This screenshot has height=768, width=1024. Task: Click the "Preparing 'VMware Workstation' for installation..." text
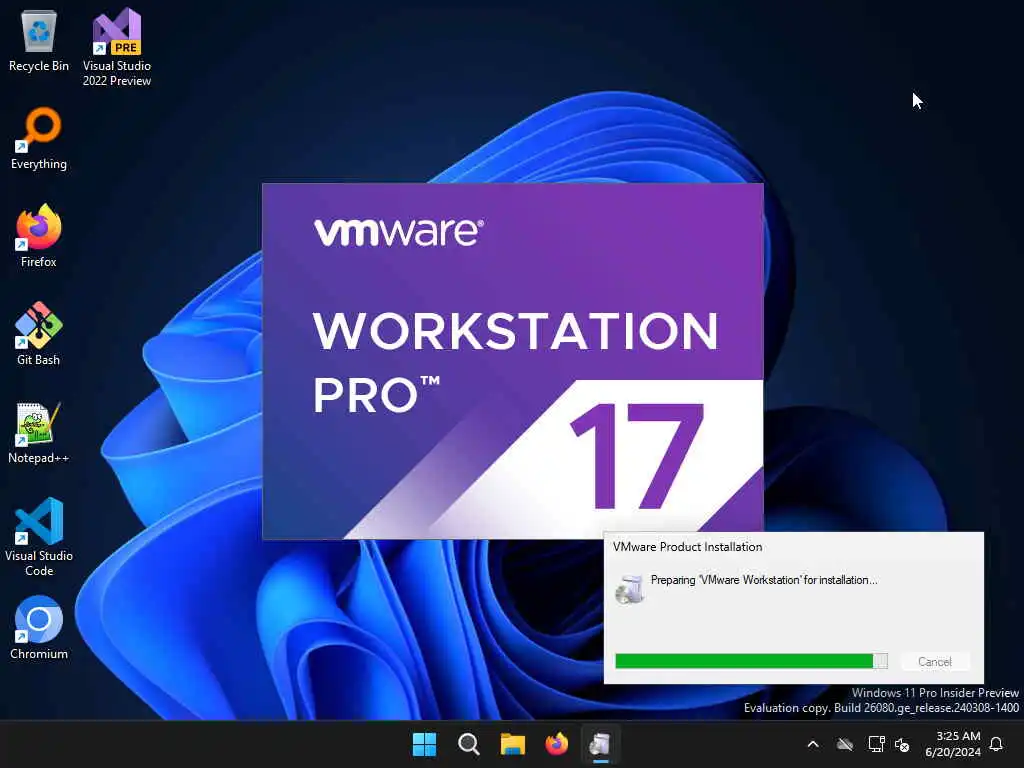click(x=763, y=580)
